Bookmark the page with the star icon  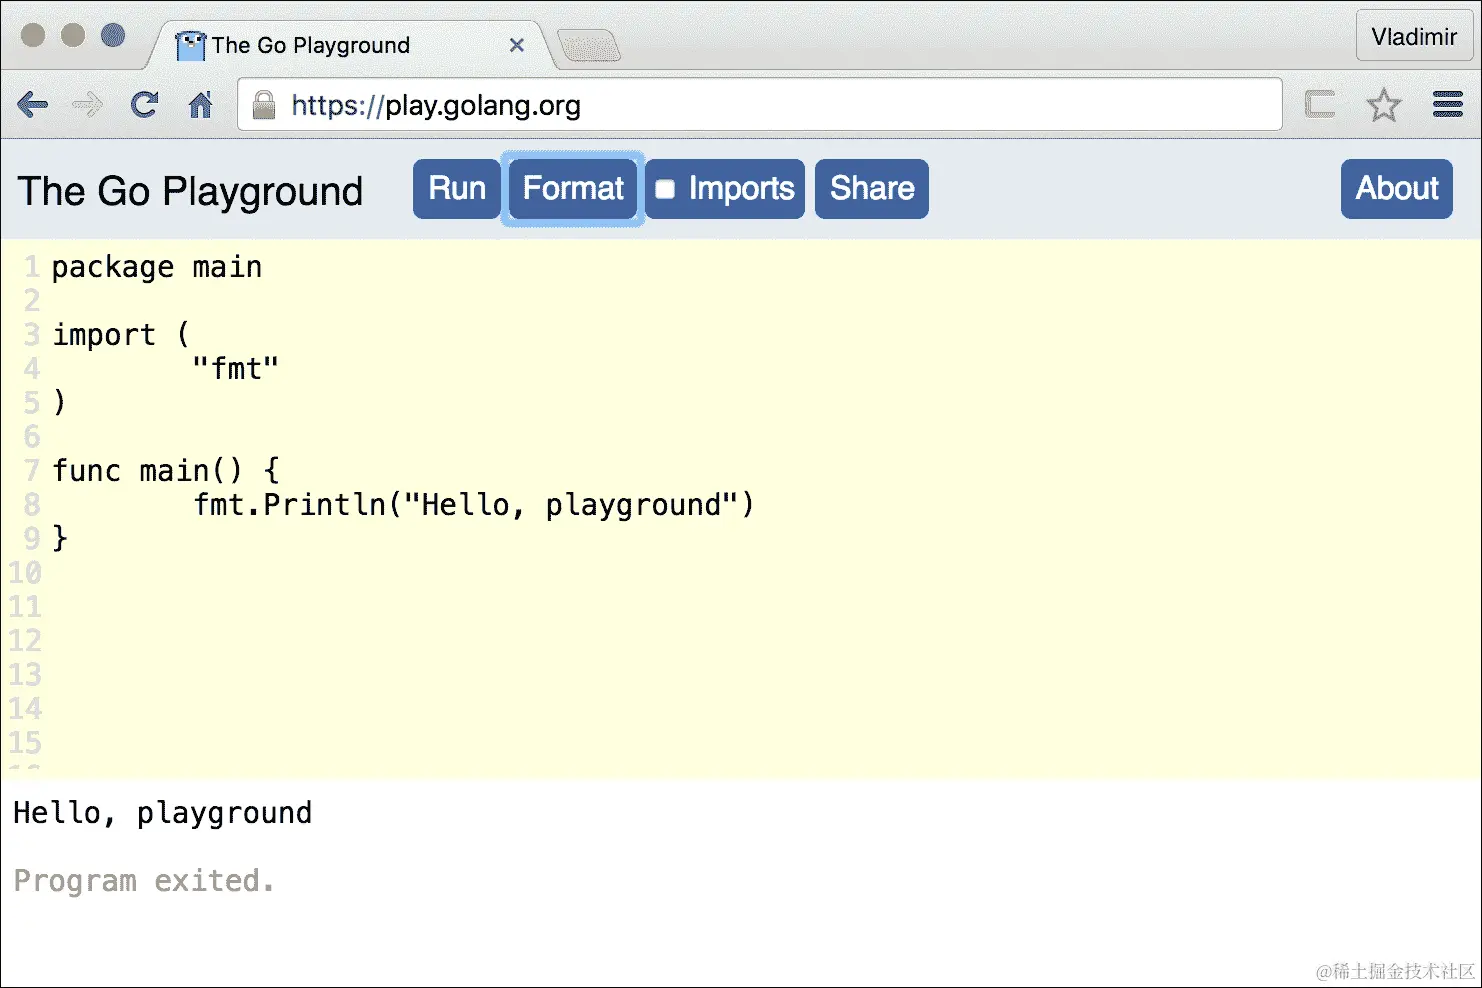1385,104
